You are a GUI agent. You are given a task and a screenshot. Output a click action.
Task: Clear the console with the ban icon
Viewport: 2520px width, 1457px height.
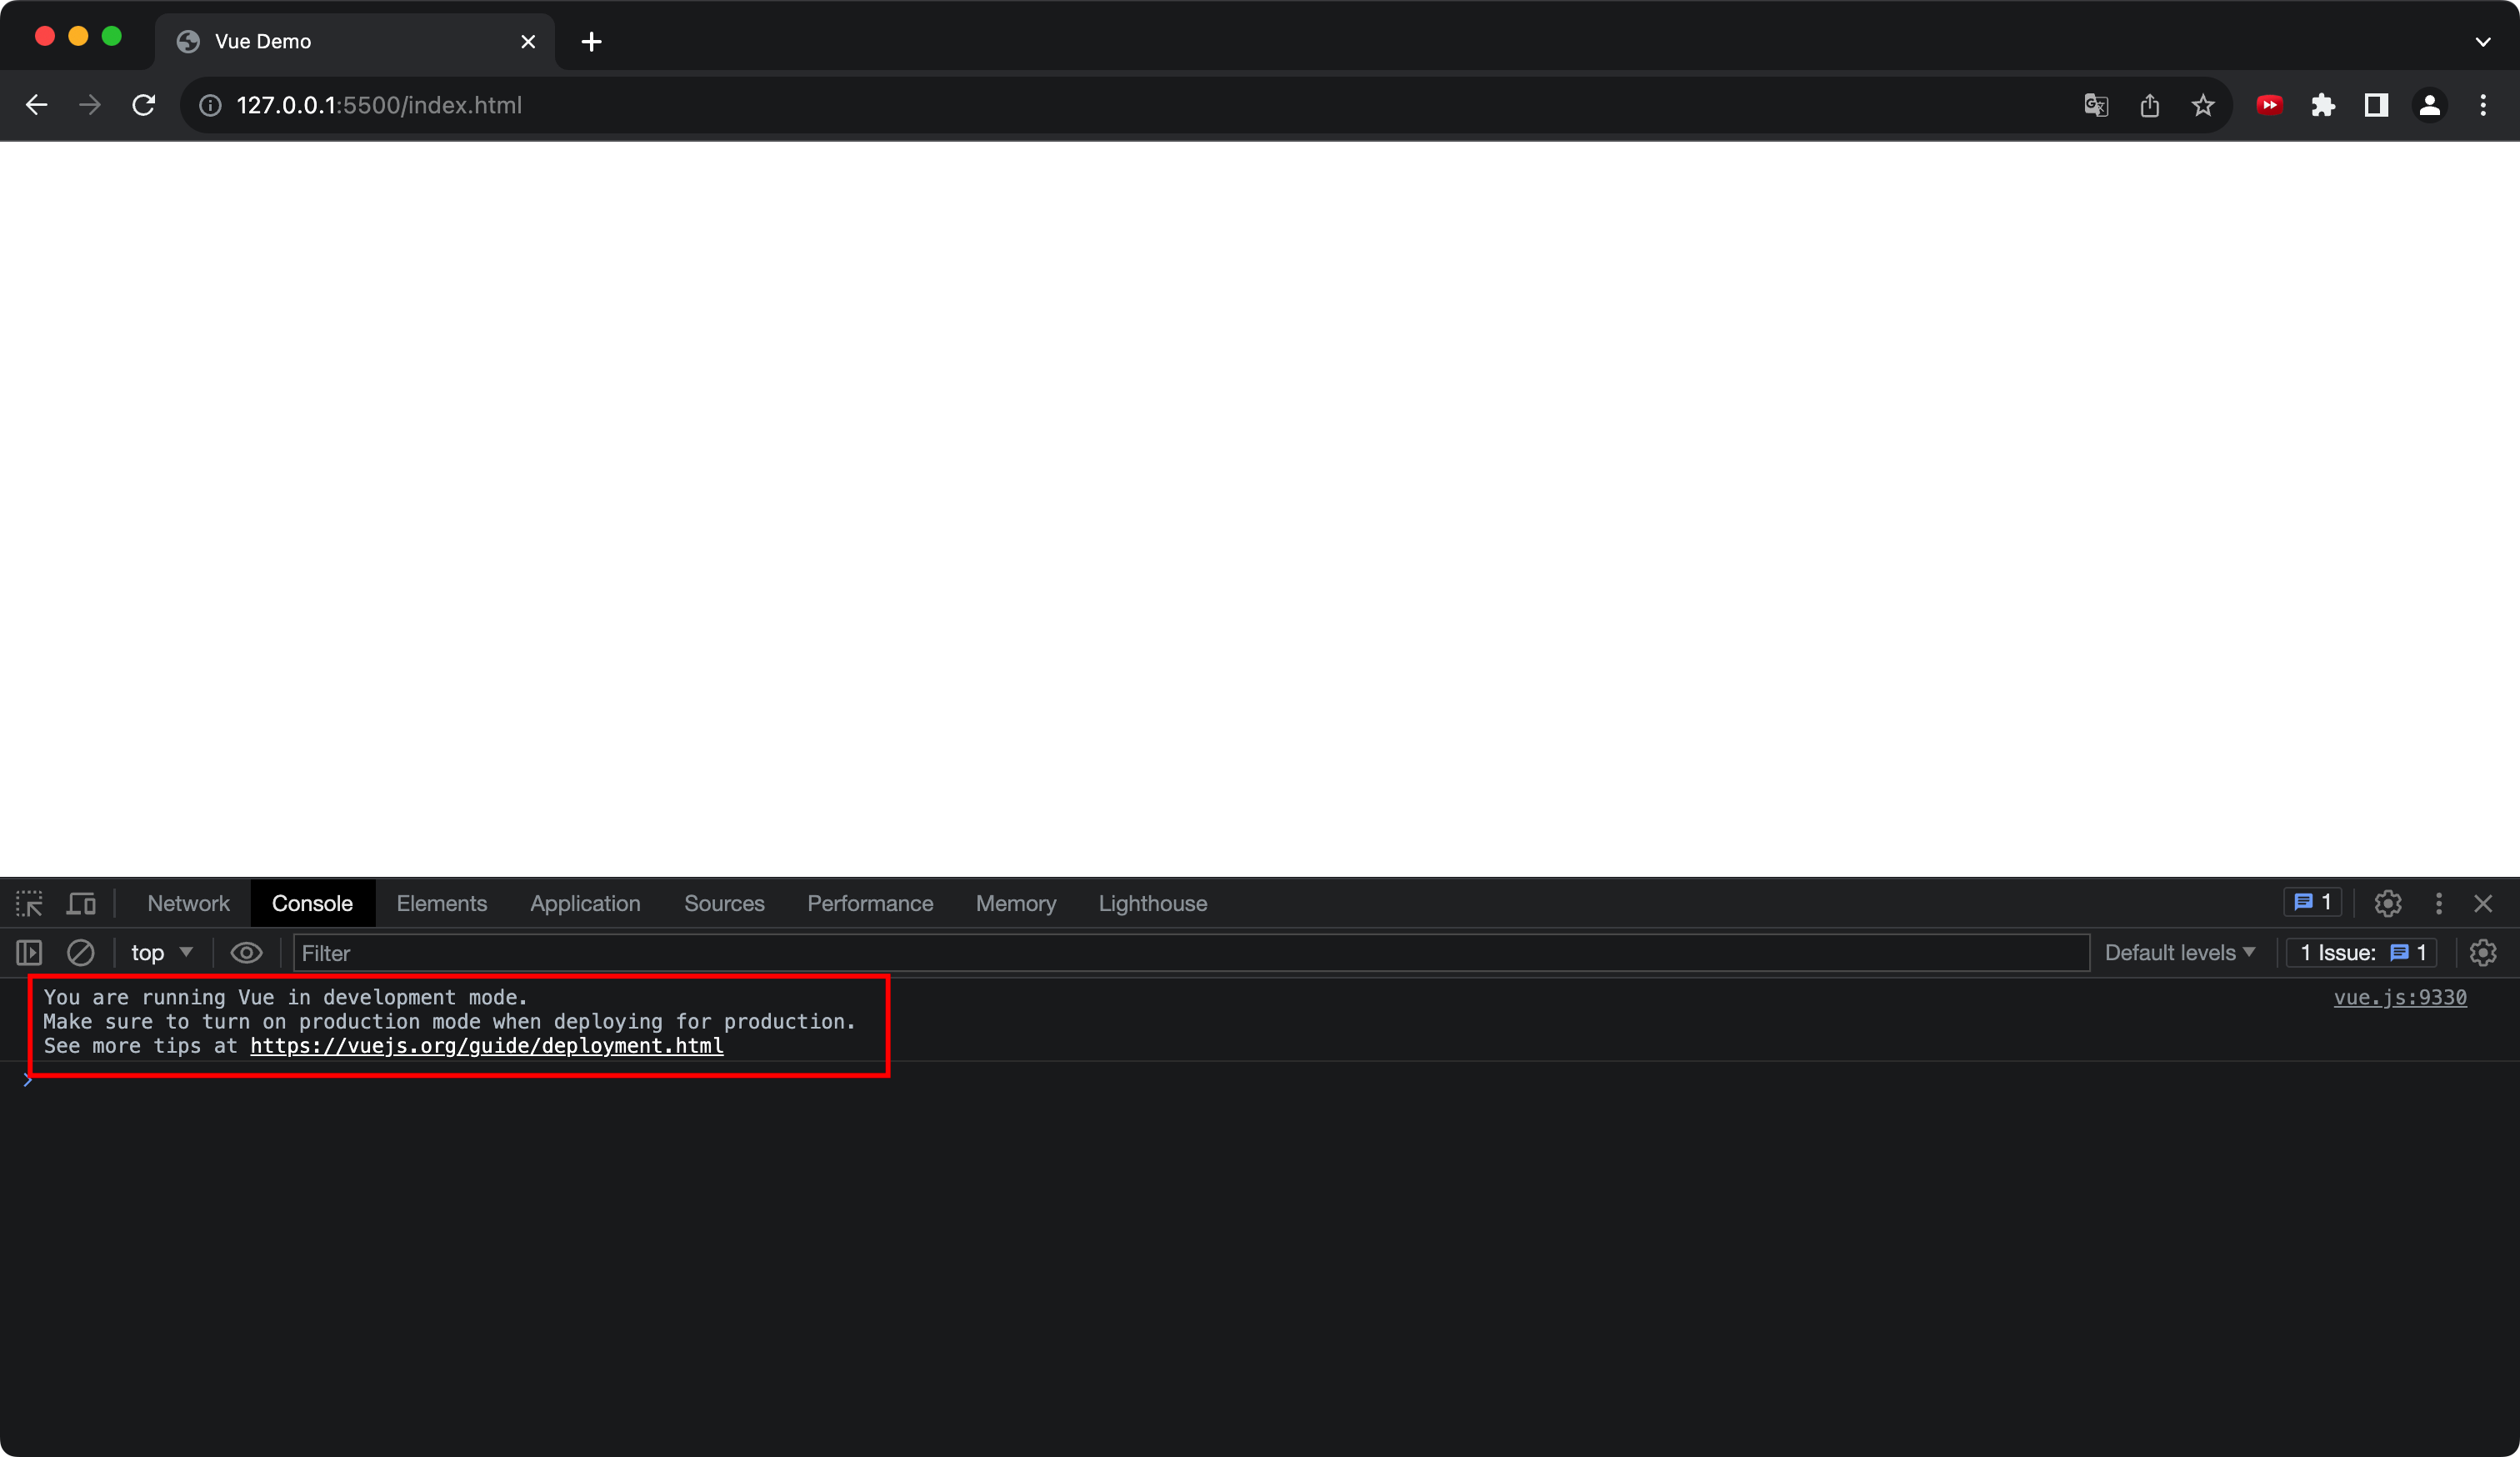[x=80, y=953]
